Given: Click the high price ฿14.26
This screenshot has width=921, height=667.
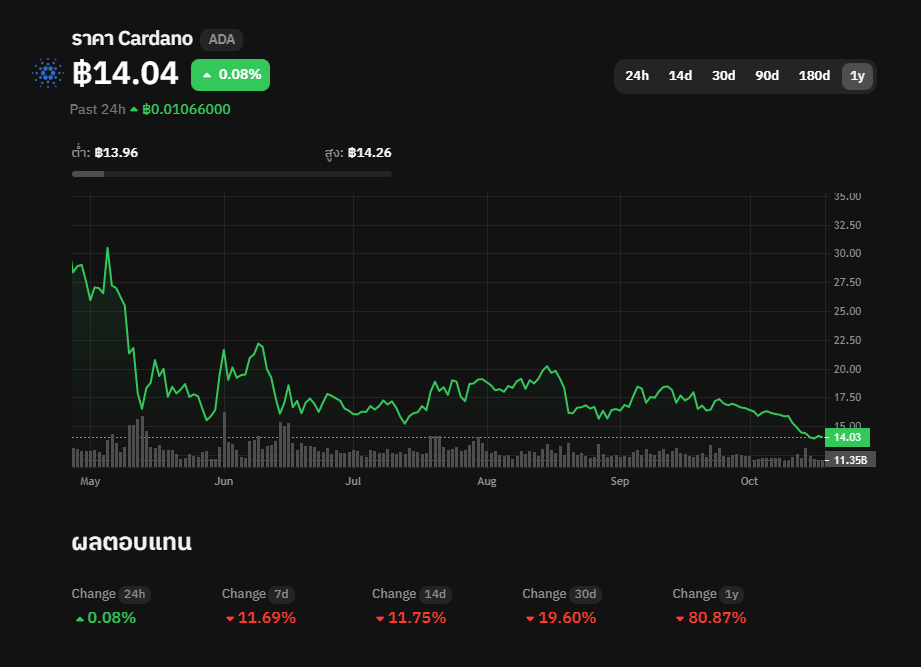Looking at the screenshot, I should point(369,153).
